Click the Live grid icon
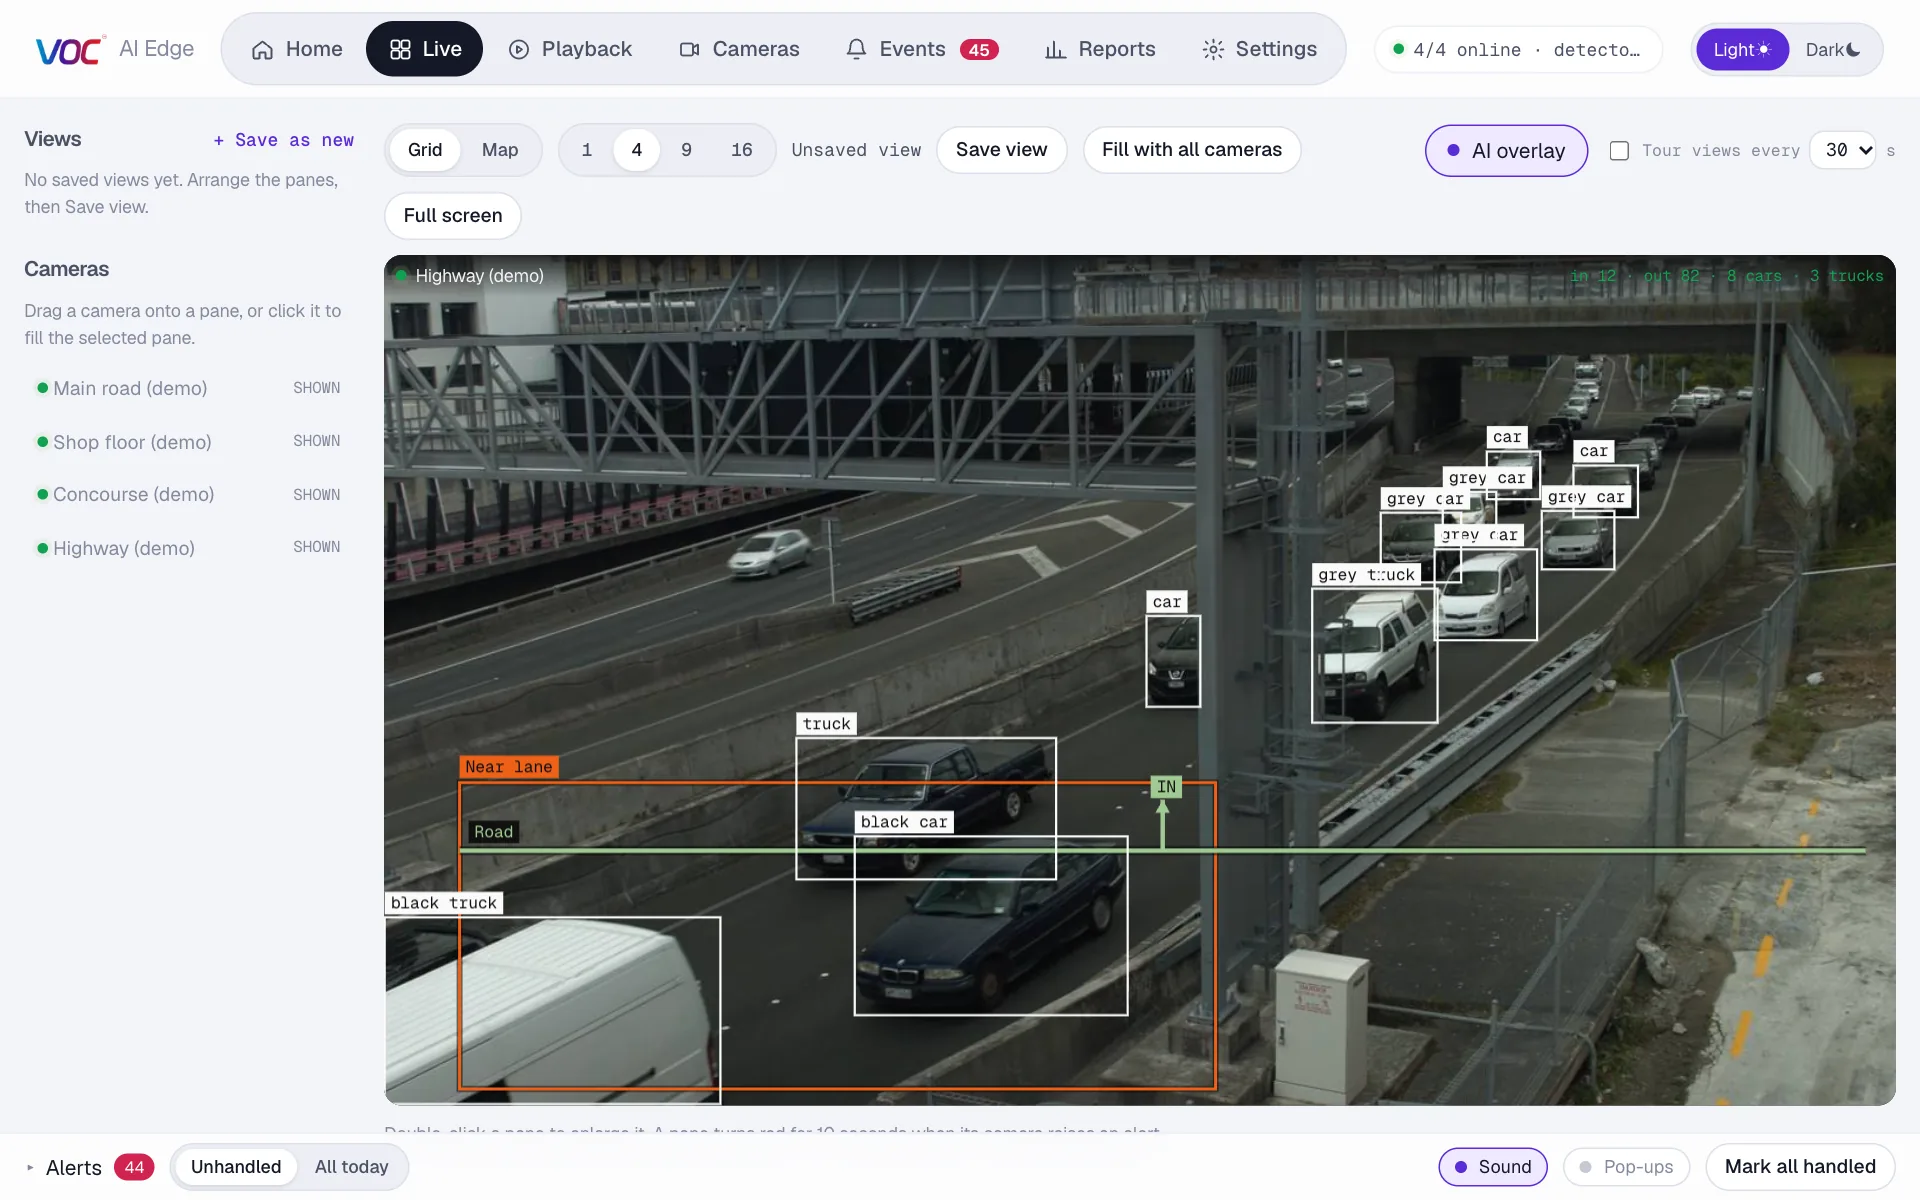 (x=400, y=50)
